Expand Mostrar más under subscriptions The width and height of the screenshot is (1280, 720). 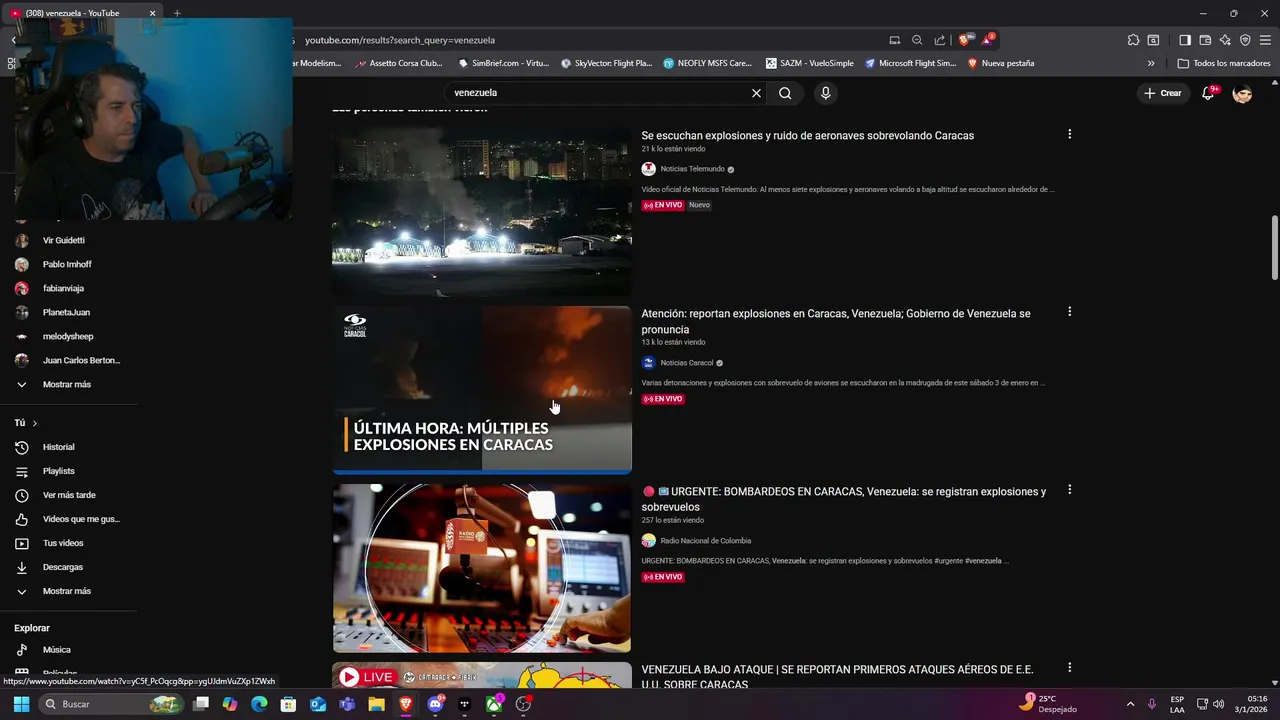click(68, 384)
